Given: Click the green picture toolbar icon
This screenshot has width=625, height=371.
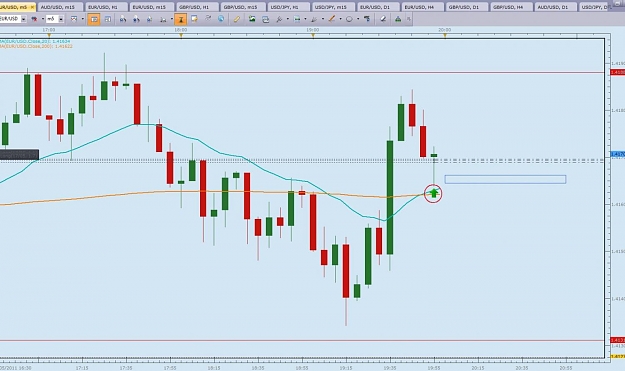Looking at the screenshot, I should coord(252,19).
